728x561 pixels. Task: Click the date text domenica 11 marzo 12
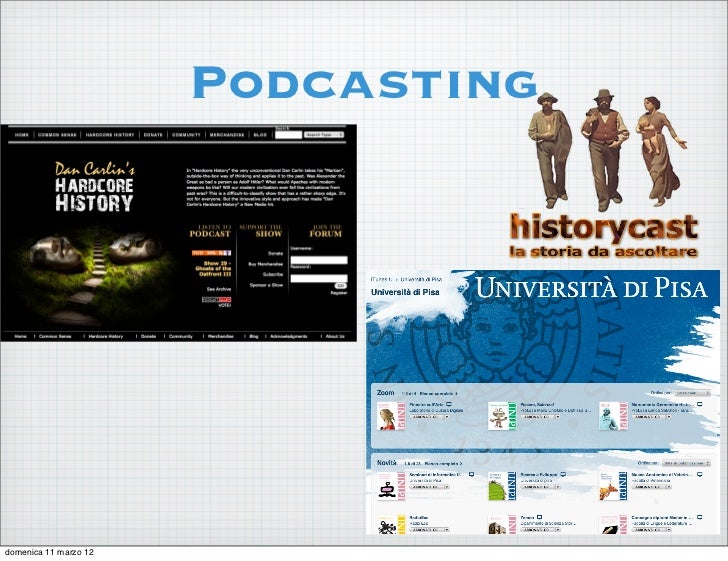[x=49, y=552]
